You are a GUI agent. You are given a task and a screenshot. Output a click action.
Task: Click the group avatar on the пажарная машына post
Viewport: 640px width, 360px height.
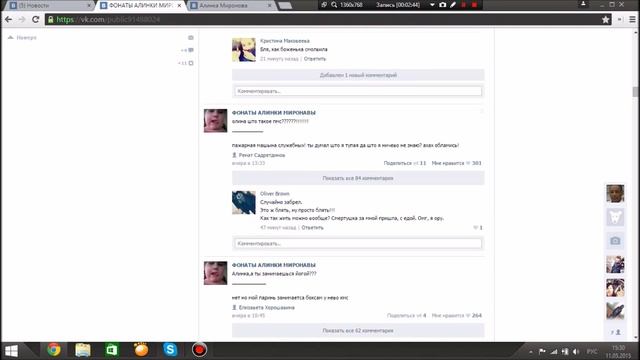[215, 121]
